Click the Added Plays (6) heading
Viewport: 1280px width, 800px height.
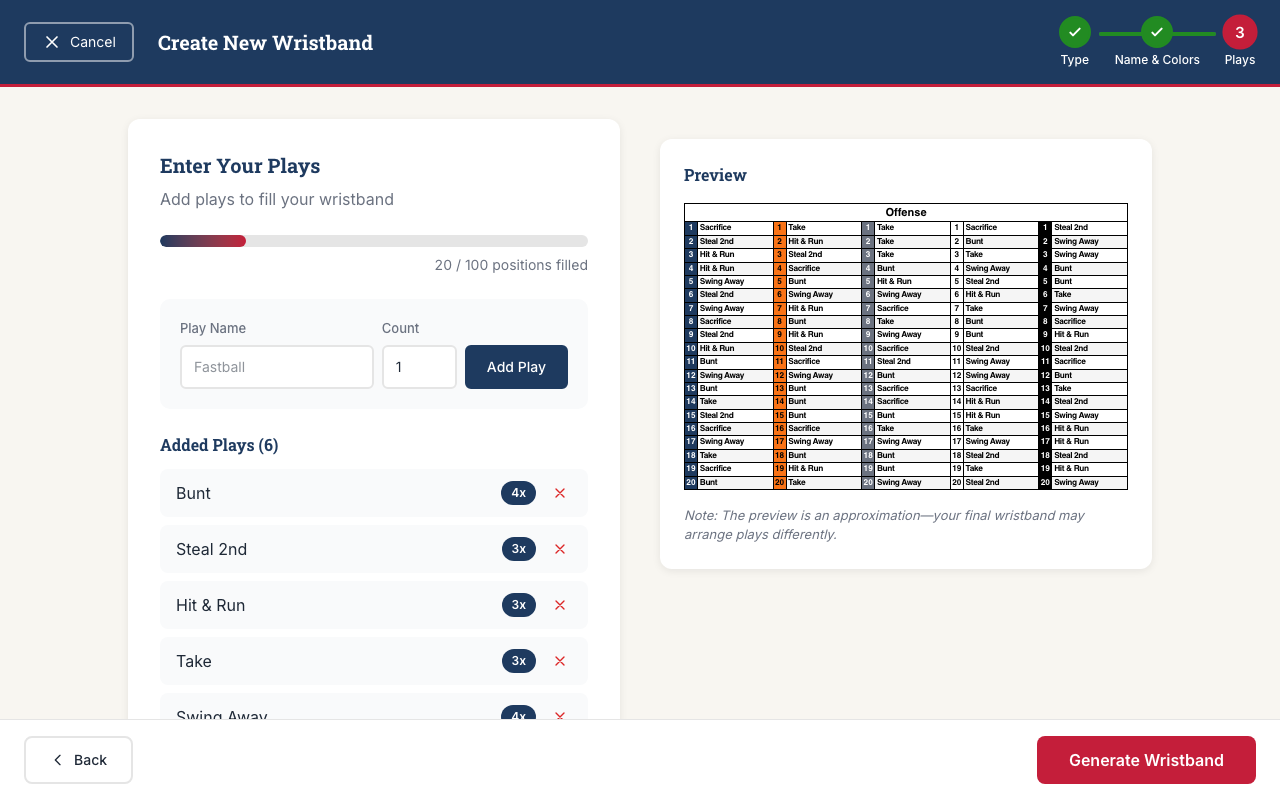pyautogui.click(x=219, y=445)
